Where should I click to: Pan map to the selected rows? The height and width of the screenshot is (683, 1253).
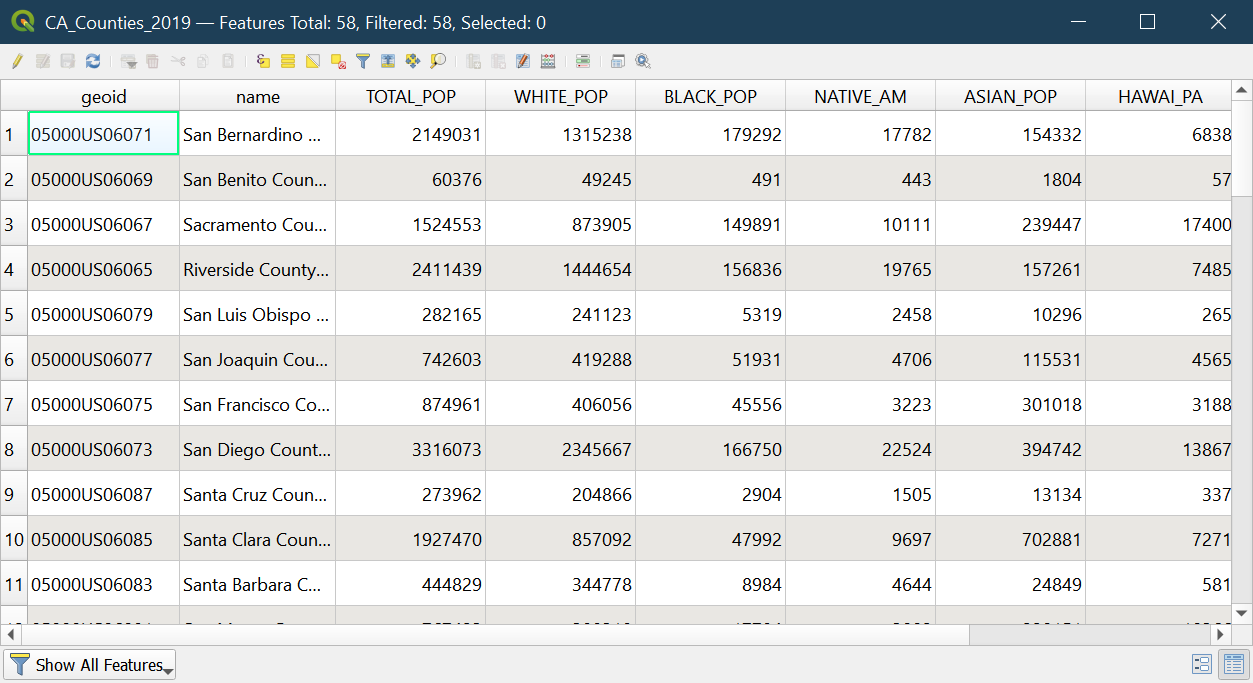(x=413, y=61)
